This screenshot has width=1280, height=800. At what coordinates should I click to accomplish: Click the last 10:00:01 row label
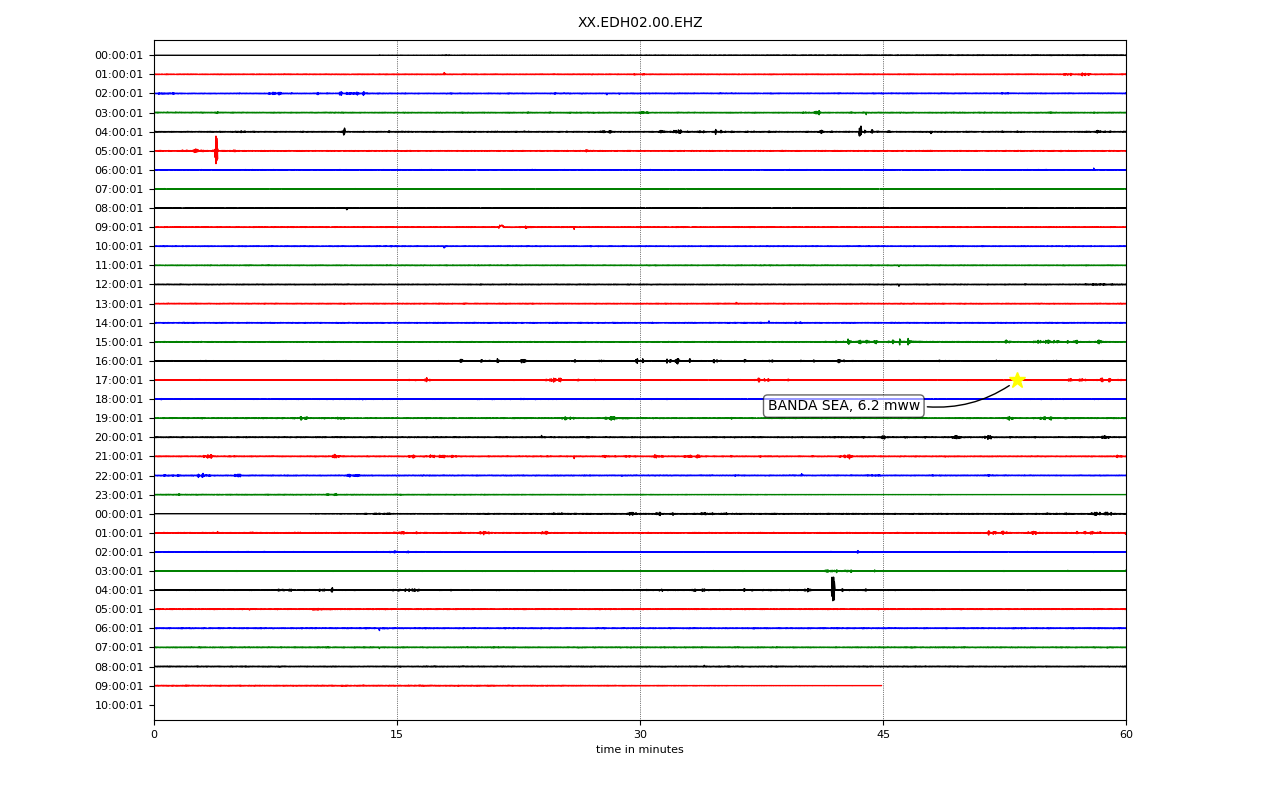pos(119,706)
